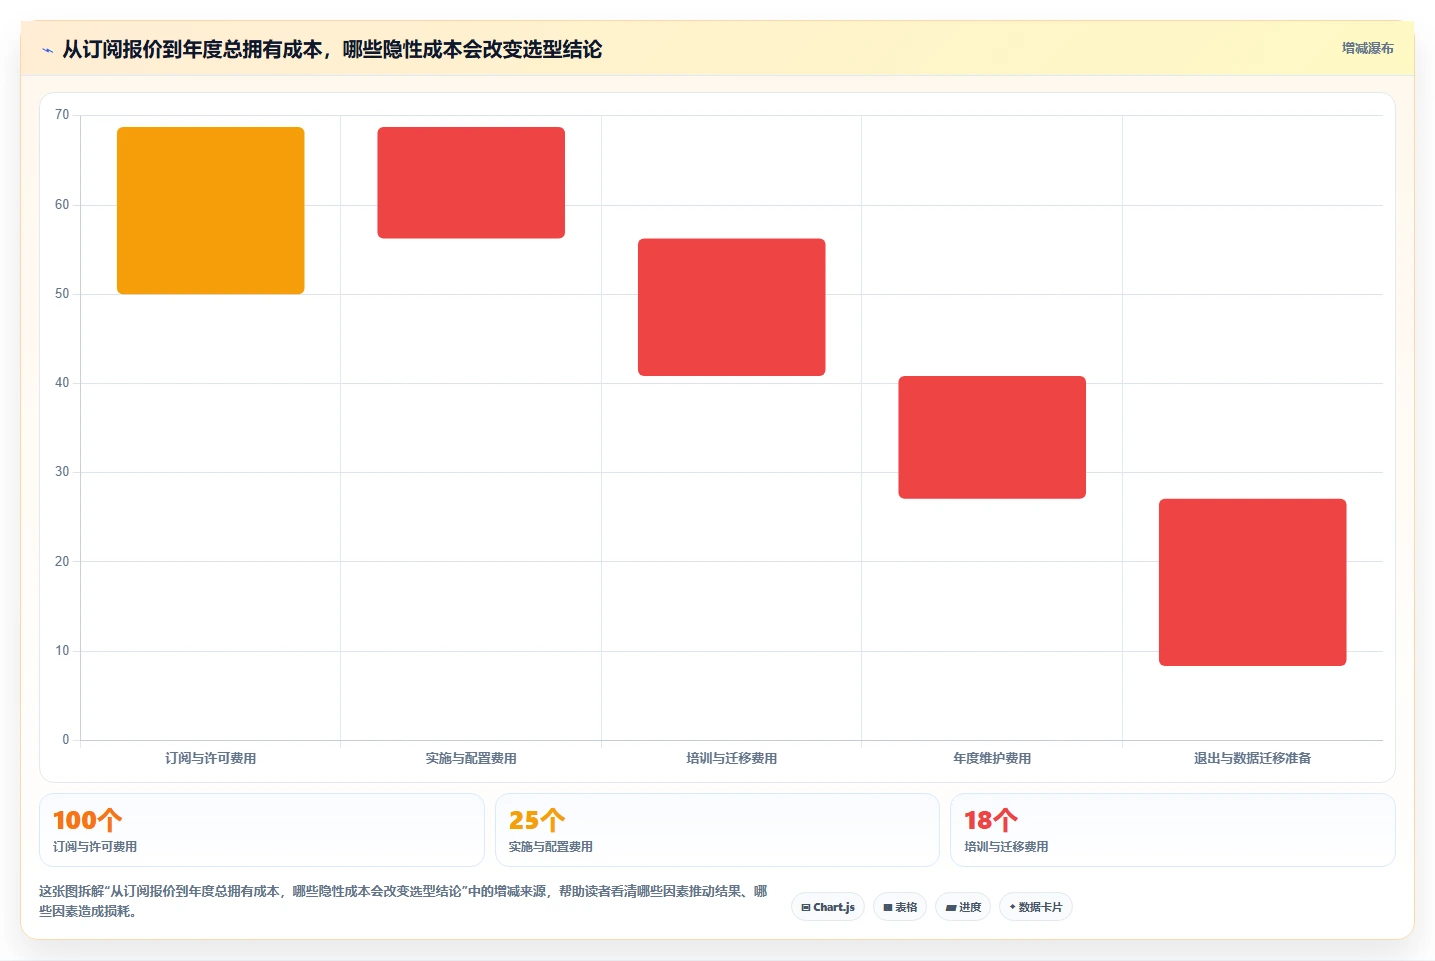
Task: Select the red 年度维护费用 bar
Action: [992, 437]
